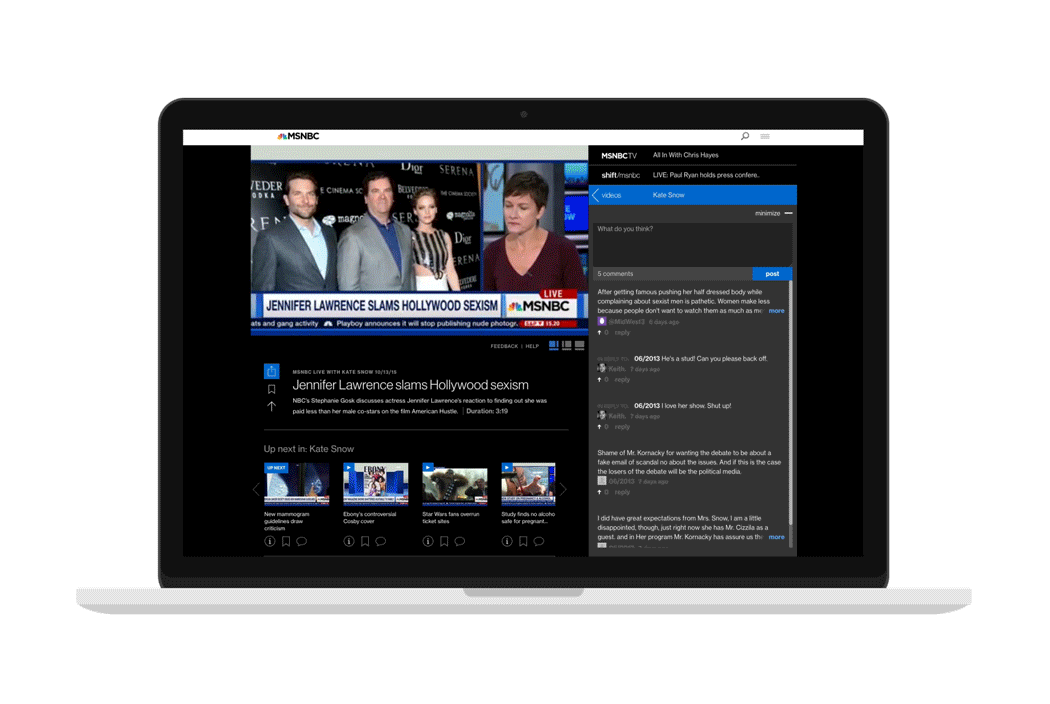
Task: Play Star Wars fans overrun ticket sites thumbnail
Action: point(455,484)
